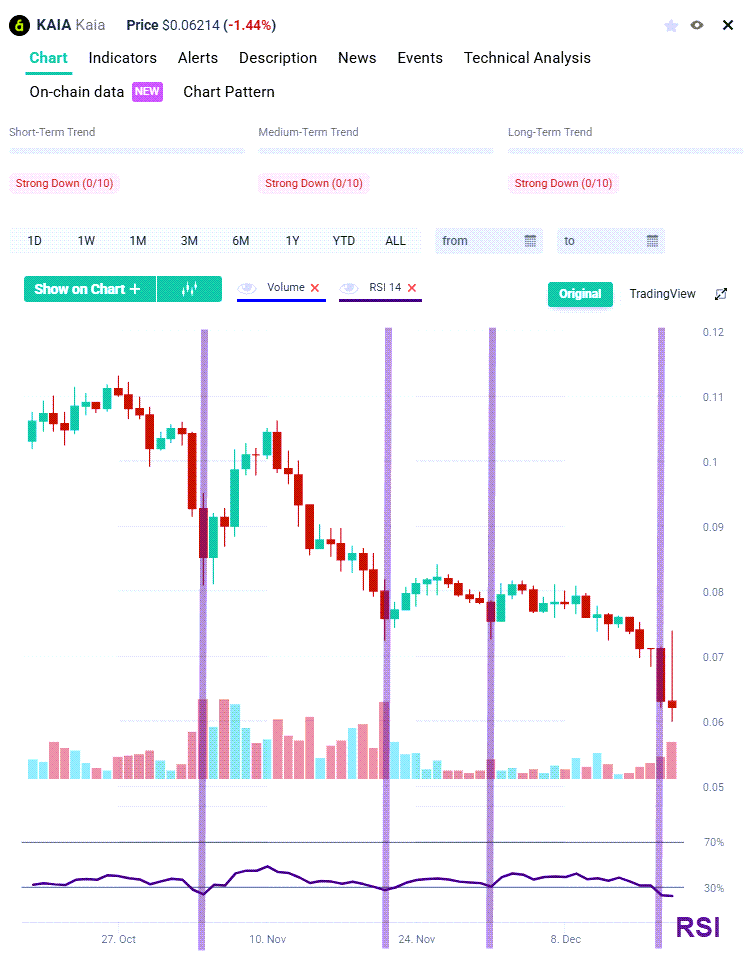Open the calendar icon in the from field
The image size is (746, 957).
click(x=530, y=240)
